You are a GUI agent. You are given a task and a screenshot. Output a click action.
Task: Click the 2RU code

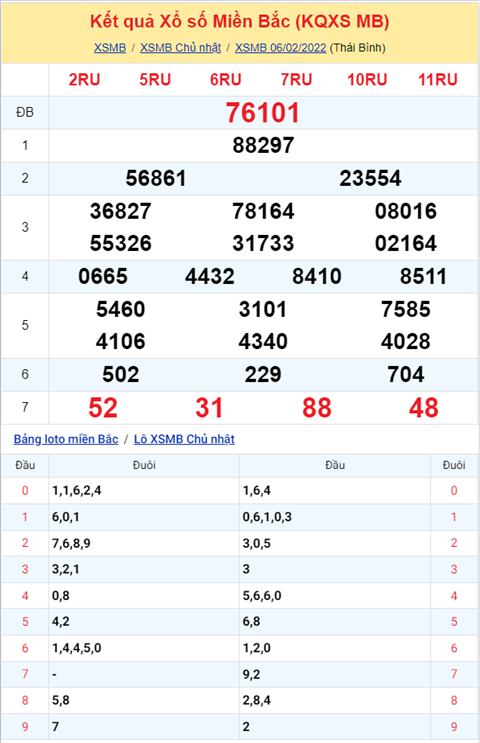[x=84, y=80]
